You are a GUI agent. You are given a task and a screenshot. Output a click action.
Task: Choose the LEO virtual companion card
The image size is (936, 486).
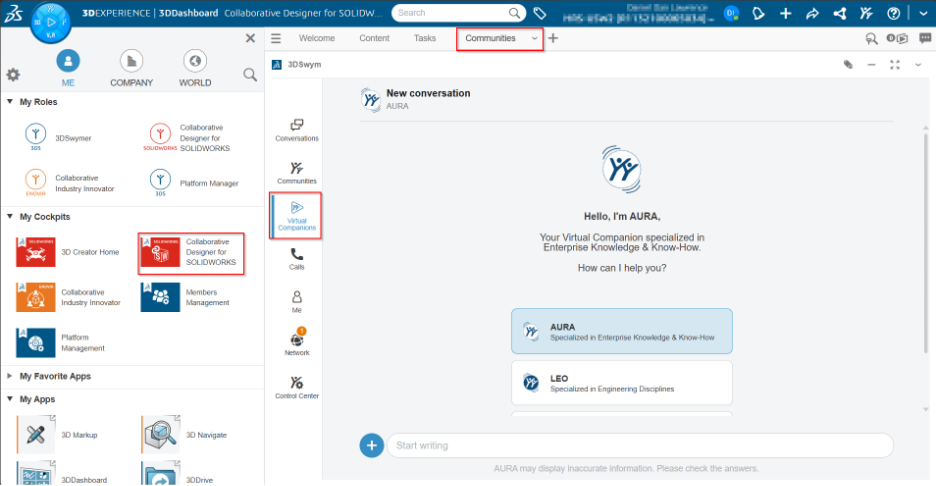621,383
